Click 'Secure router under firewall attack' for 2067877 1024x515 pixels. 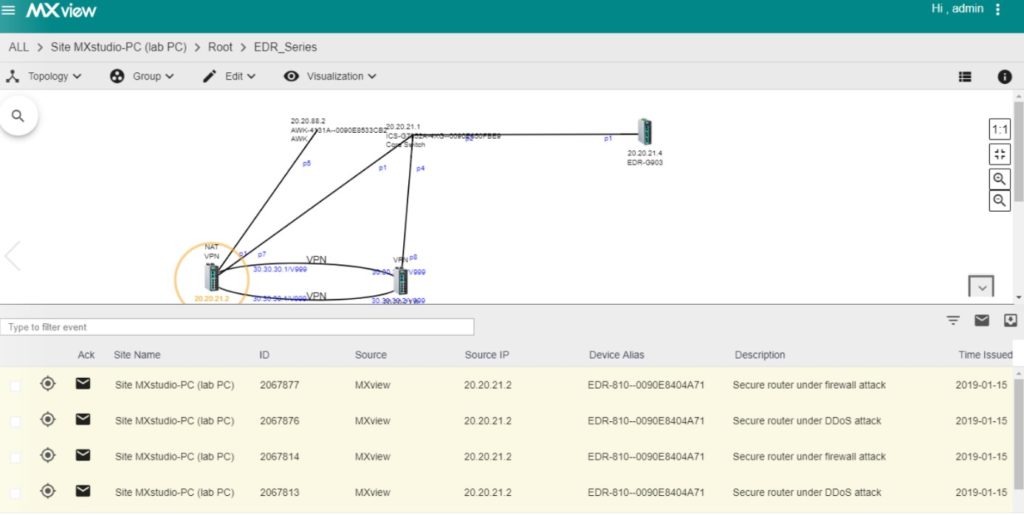pos(809,385)
